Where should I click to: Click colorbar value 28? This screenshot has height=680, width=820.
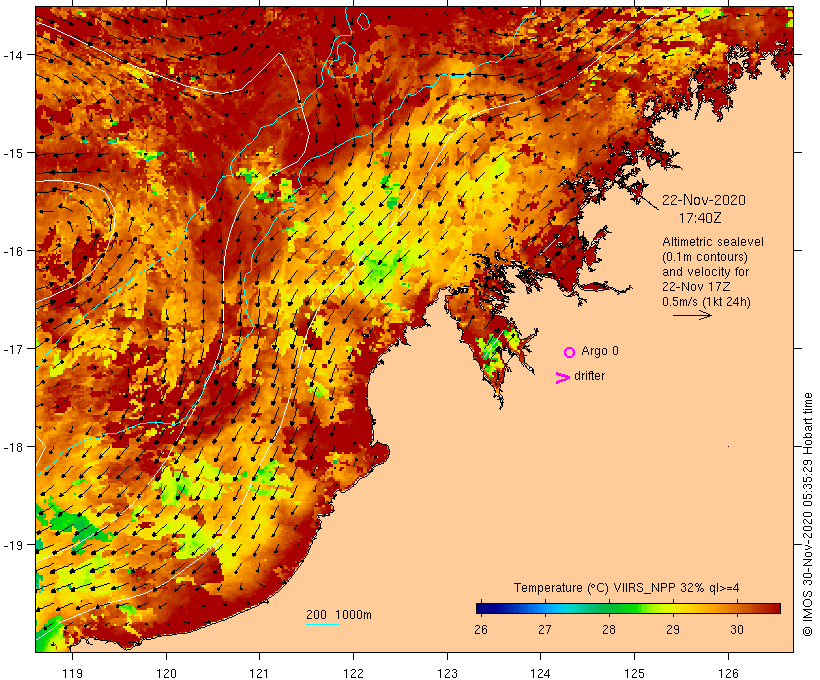pyautogui.click(x=609, y=629)
